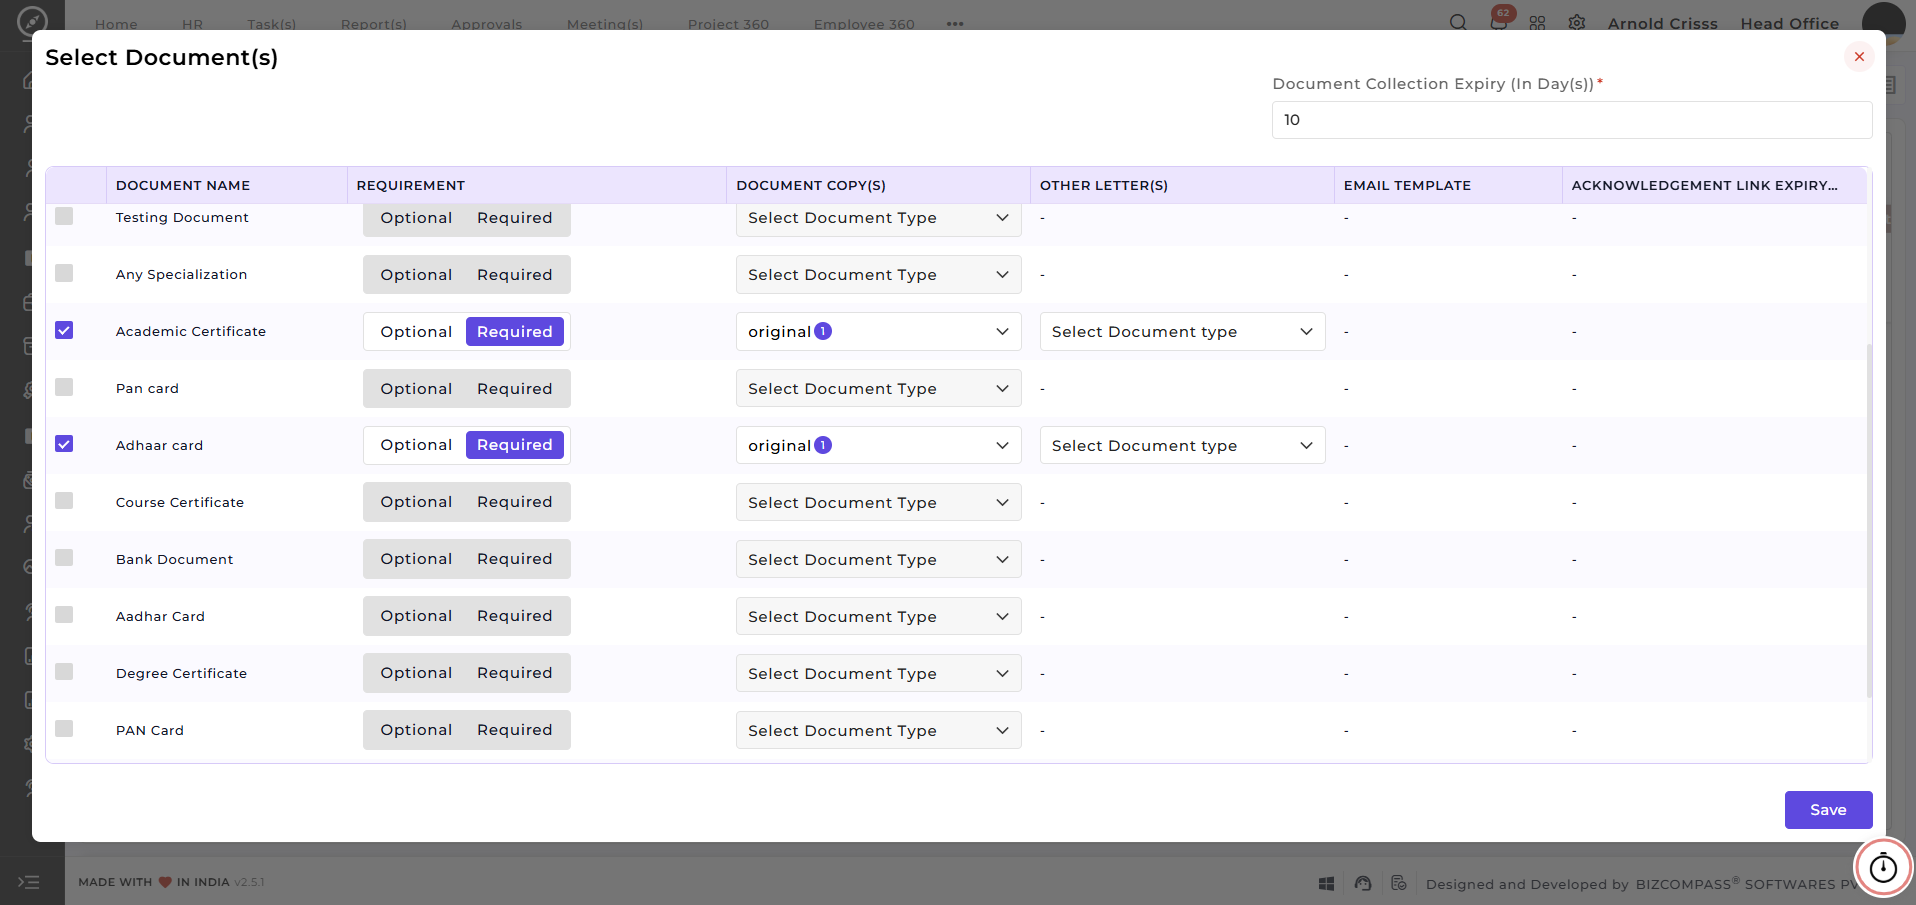Open Other Letter dropdown for Adhaar card

point(1182,446)
